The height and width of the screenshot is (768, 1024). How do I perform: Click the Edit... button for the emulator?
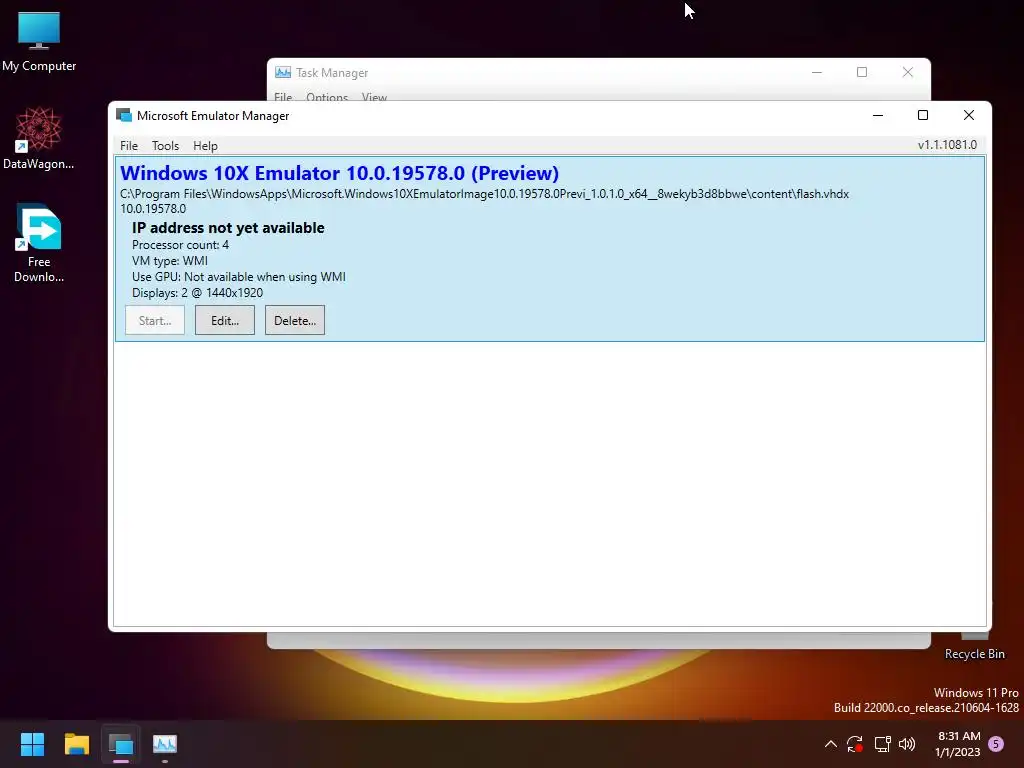225,321
